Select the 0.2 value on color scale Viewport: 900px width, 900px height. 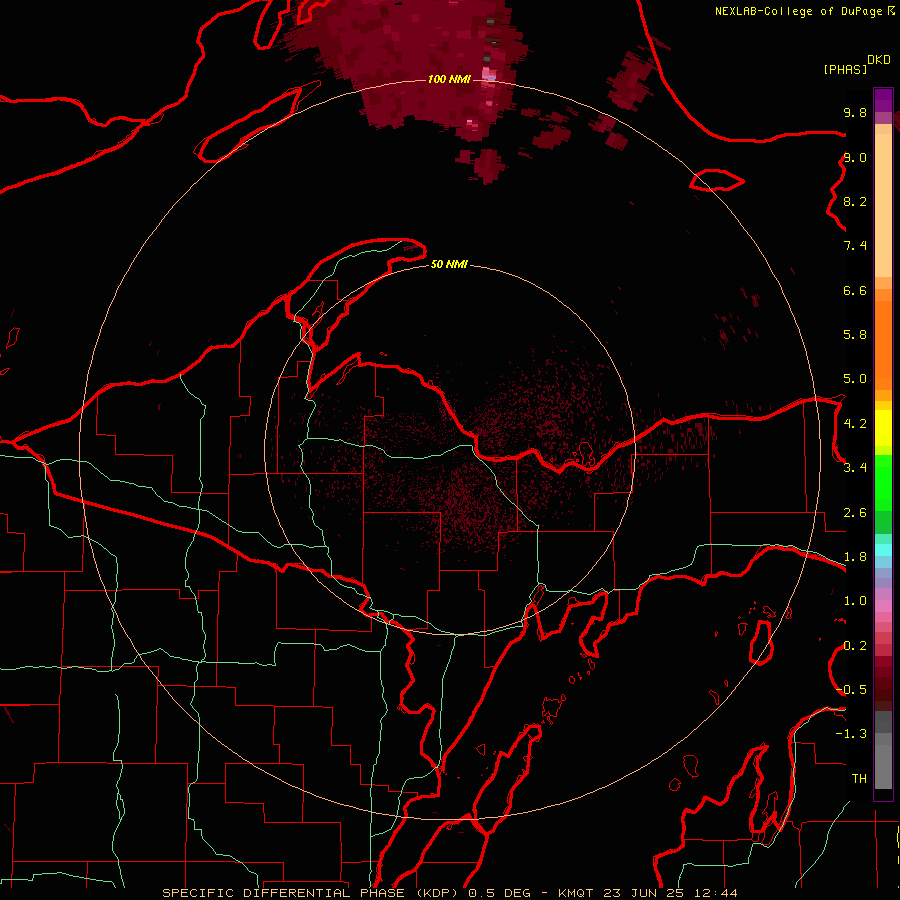[x=855, y=646]
